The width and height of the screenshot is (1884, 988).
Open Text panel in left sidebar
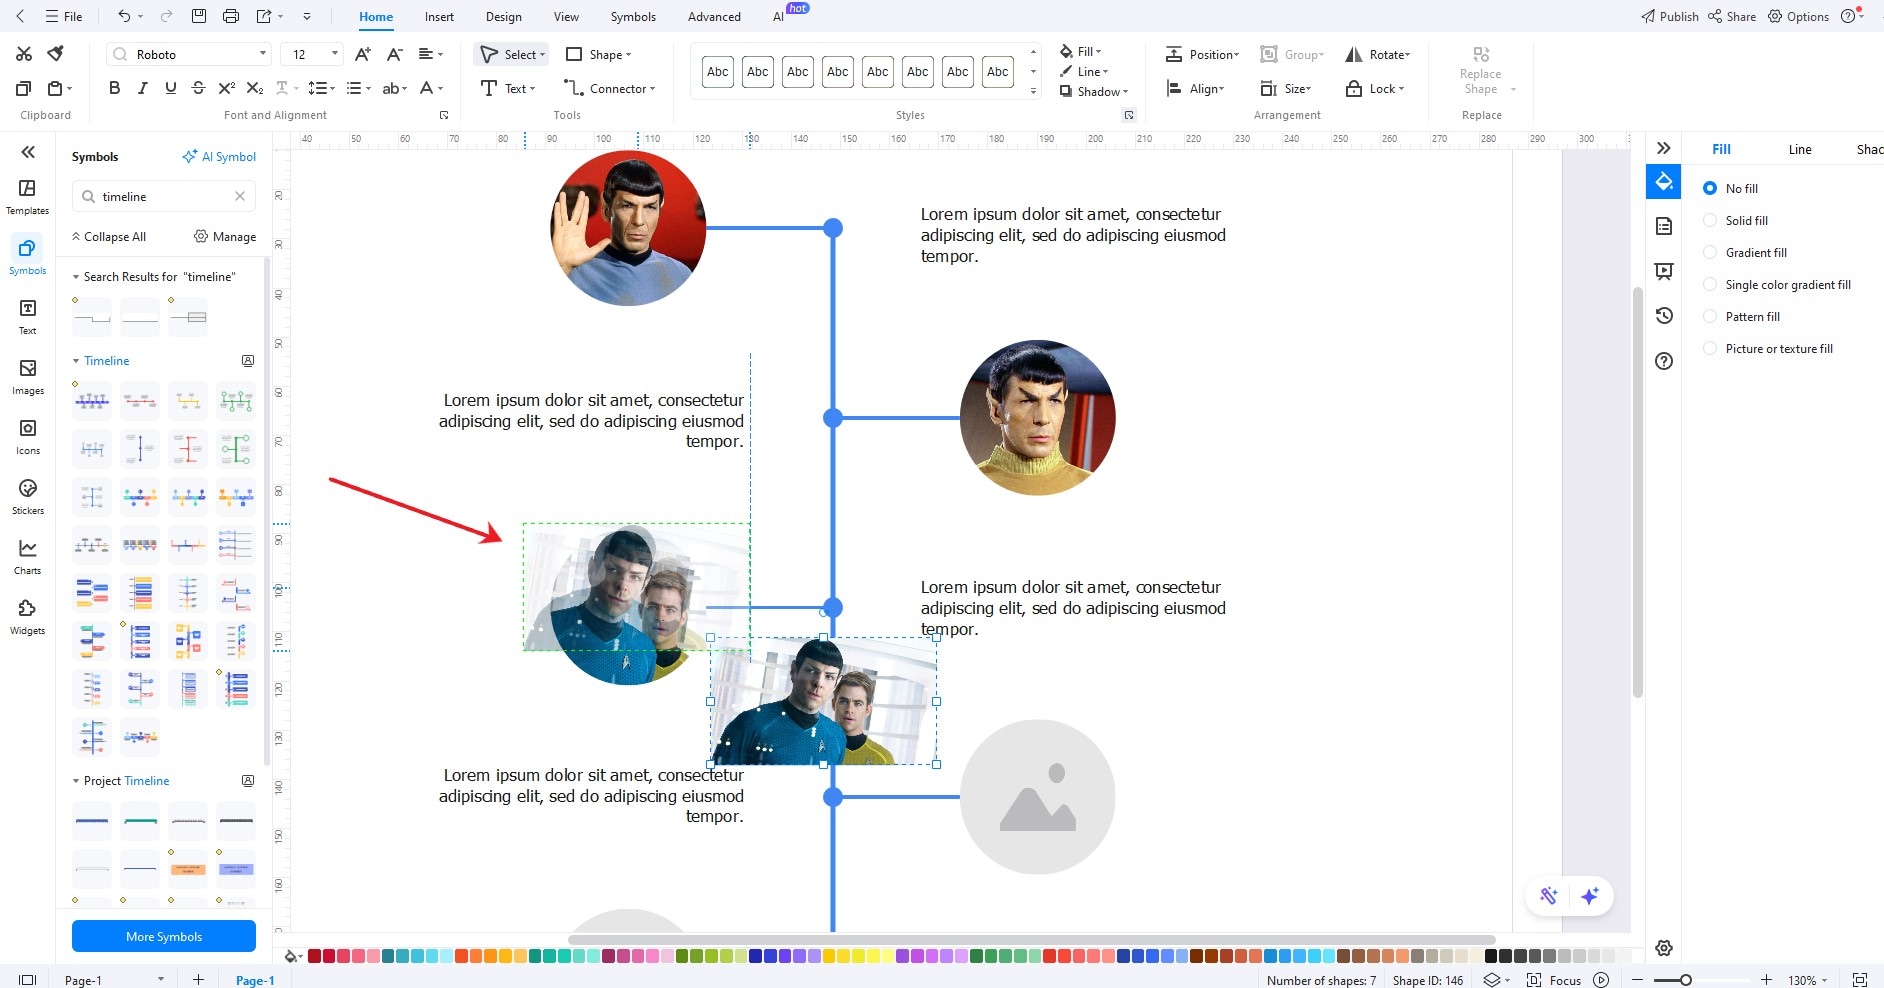pos(27,317)
